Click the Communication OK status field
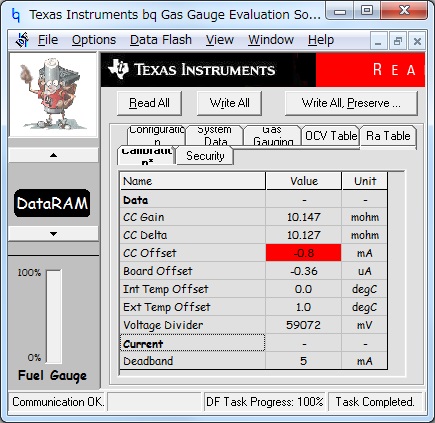This screenshot has height=423, width=435. (x=58, y=402)
